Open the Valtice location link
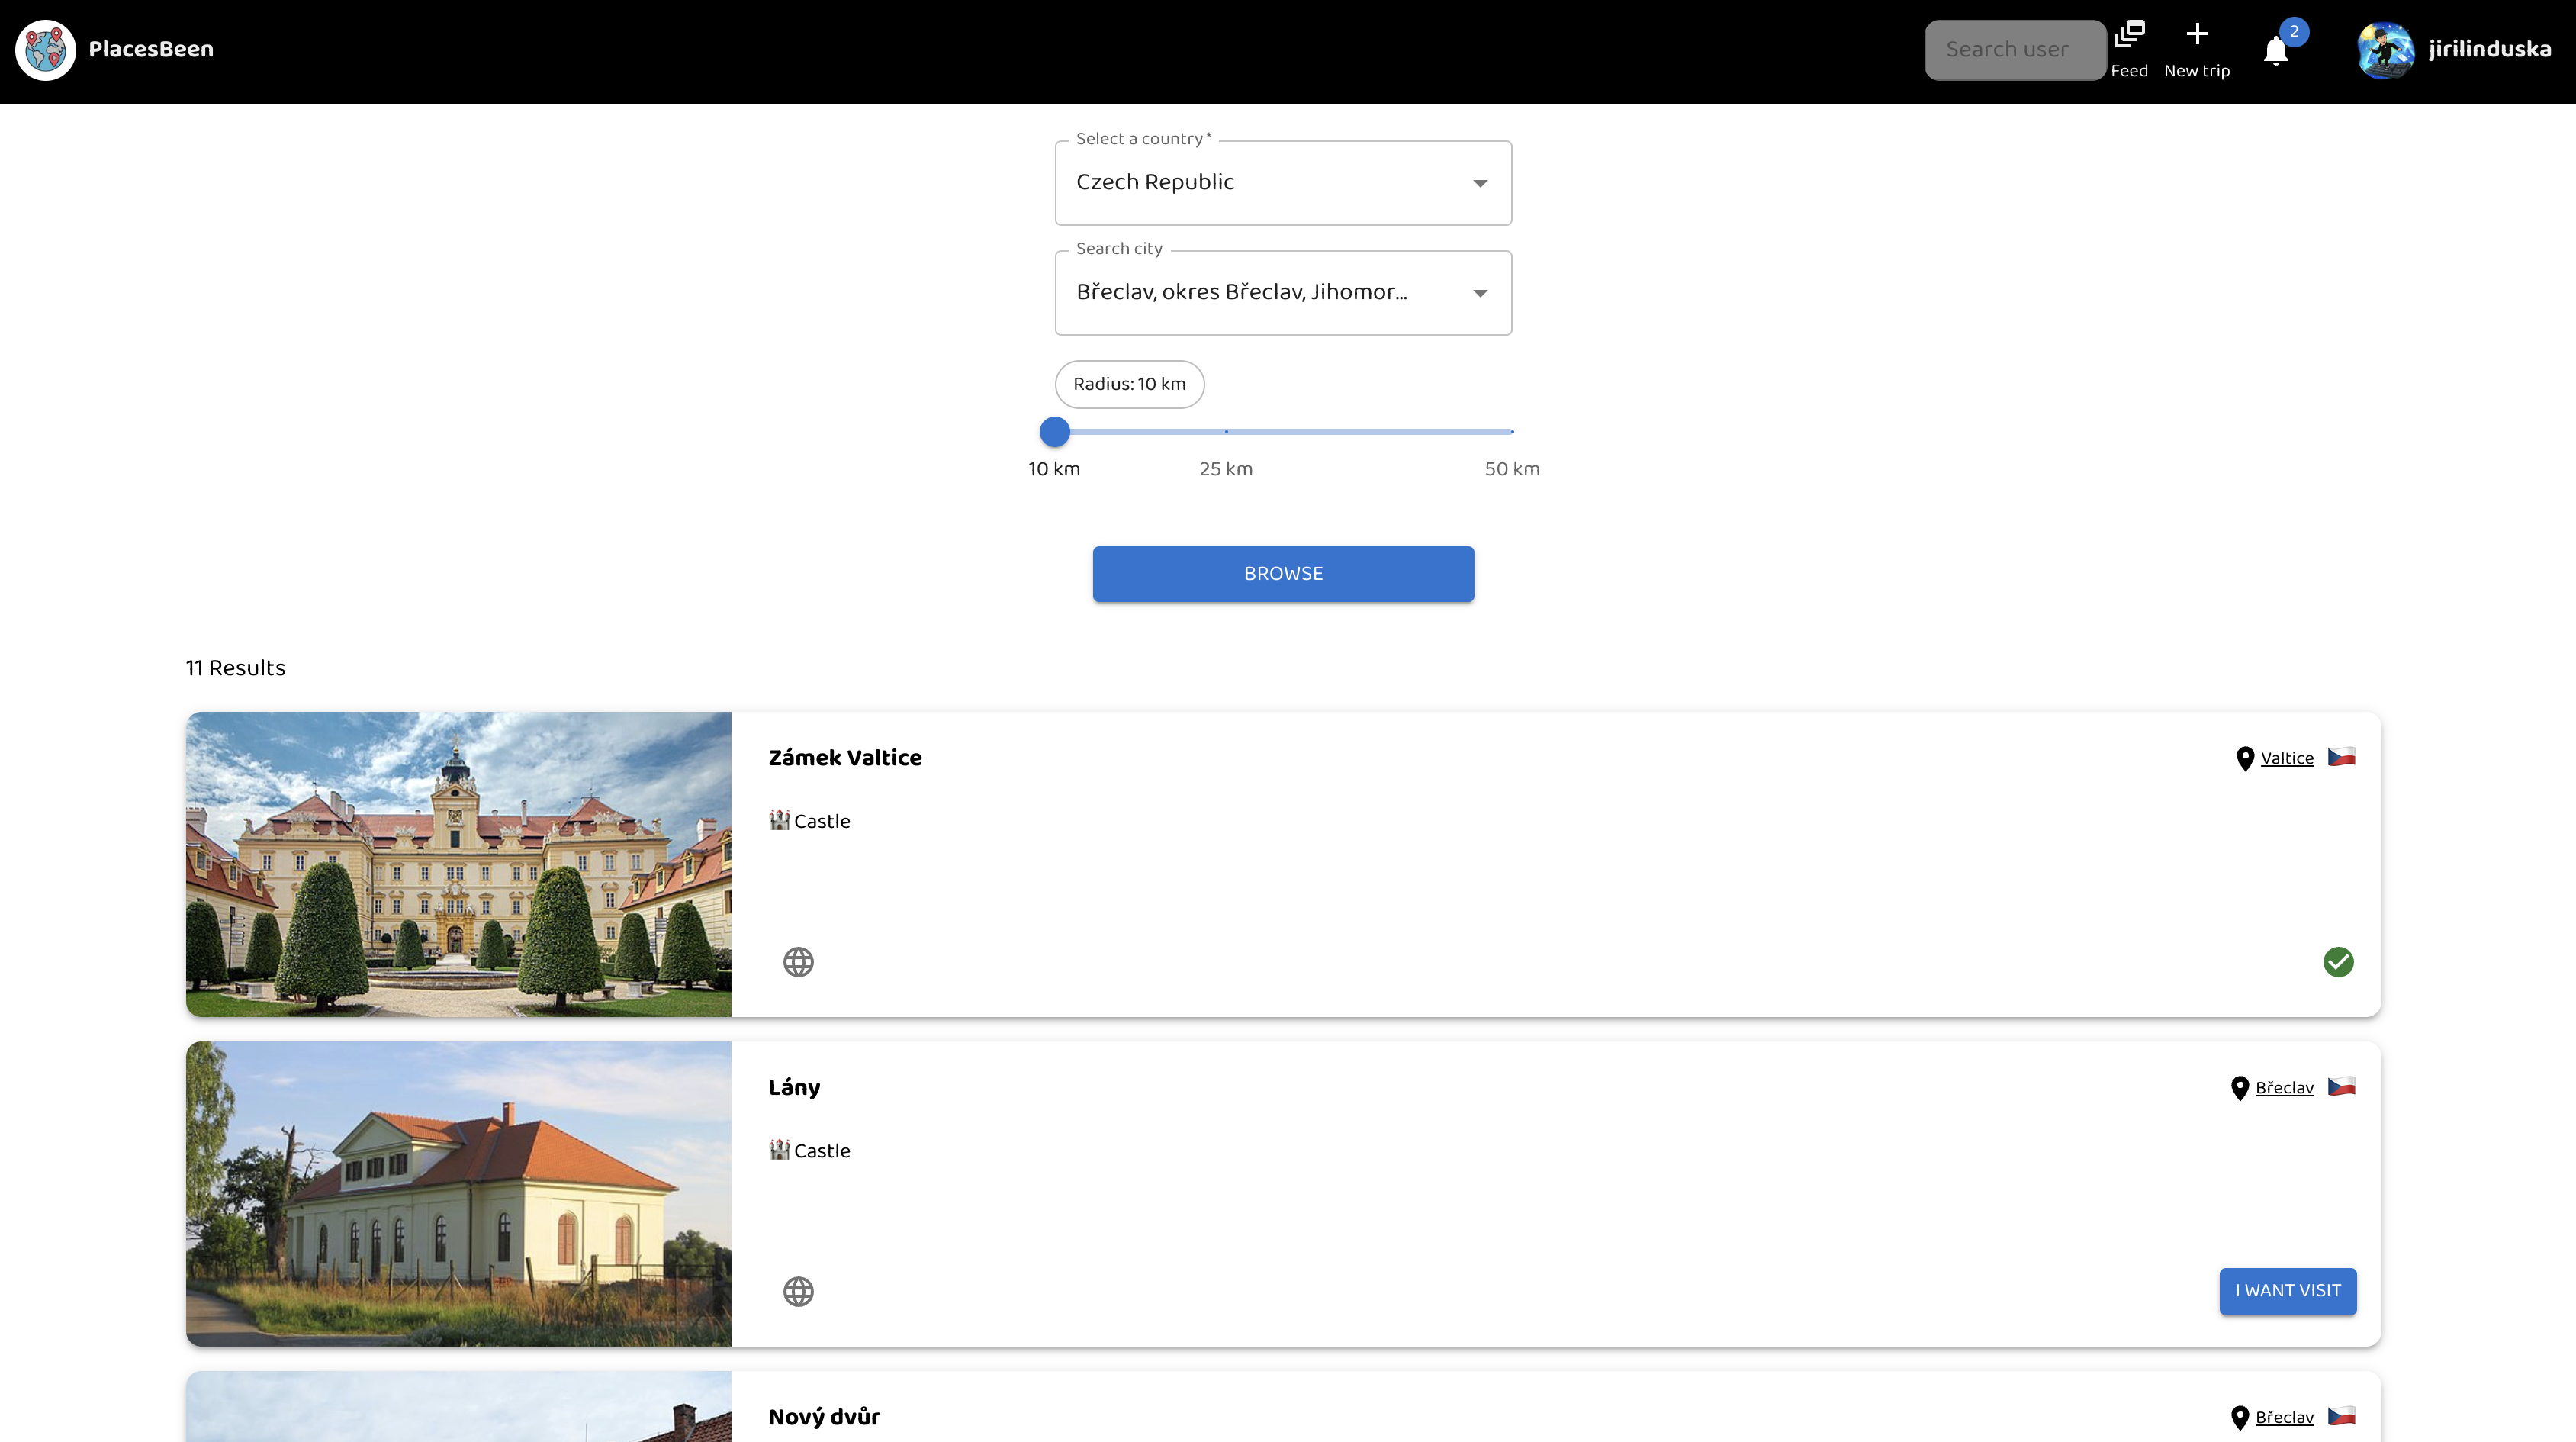The height and width of the screenshot is (1442, 2576). click(x=2287, y=758)
